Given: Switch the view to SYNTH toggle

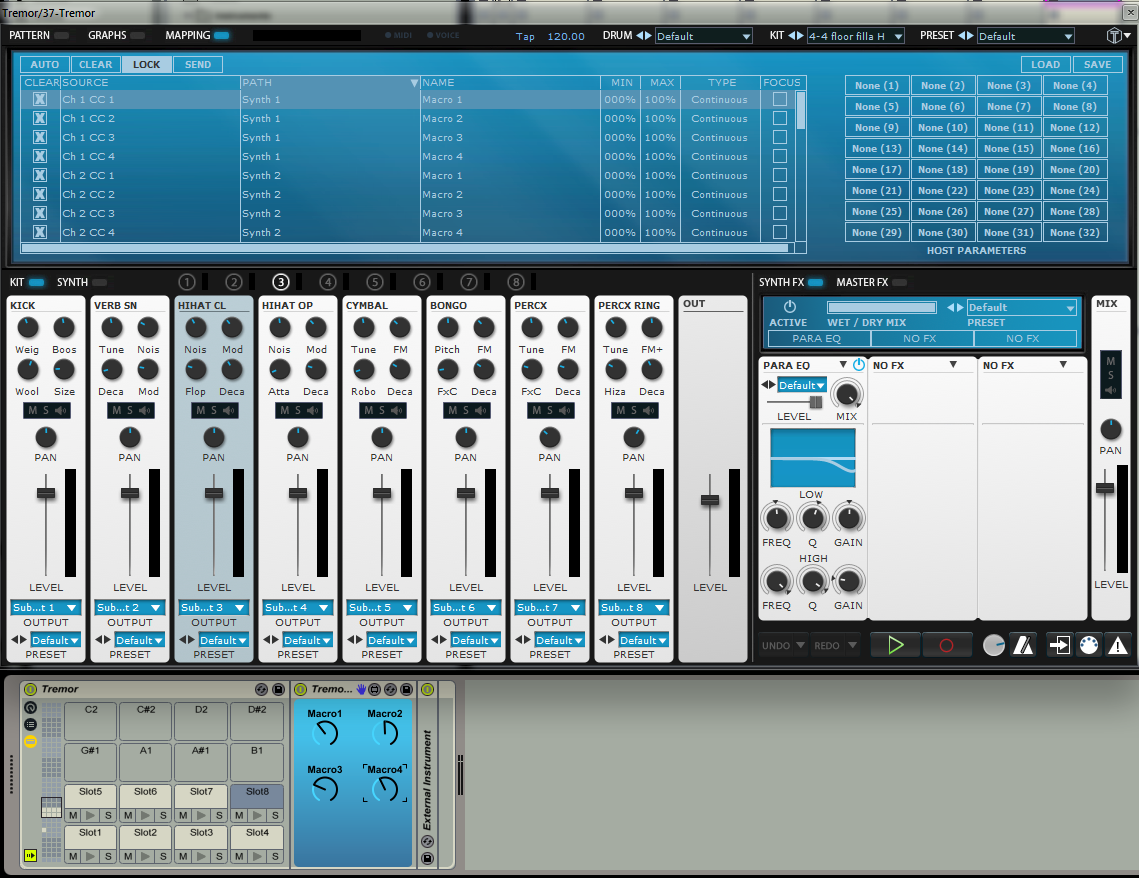Looking at the screenshot, I should pyautogui.click(x=99, y=283).
